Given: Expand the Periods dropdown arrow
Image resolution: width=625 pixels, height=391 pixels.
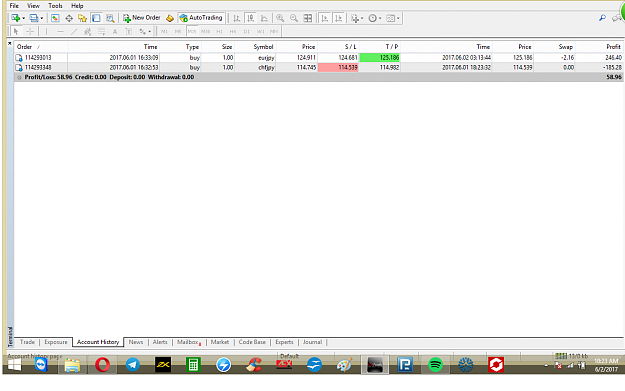Looking at the screenshot, I should point(380,18).
